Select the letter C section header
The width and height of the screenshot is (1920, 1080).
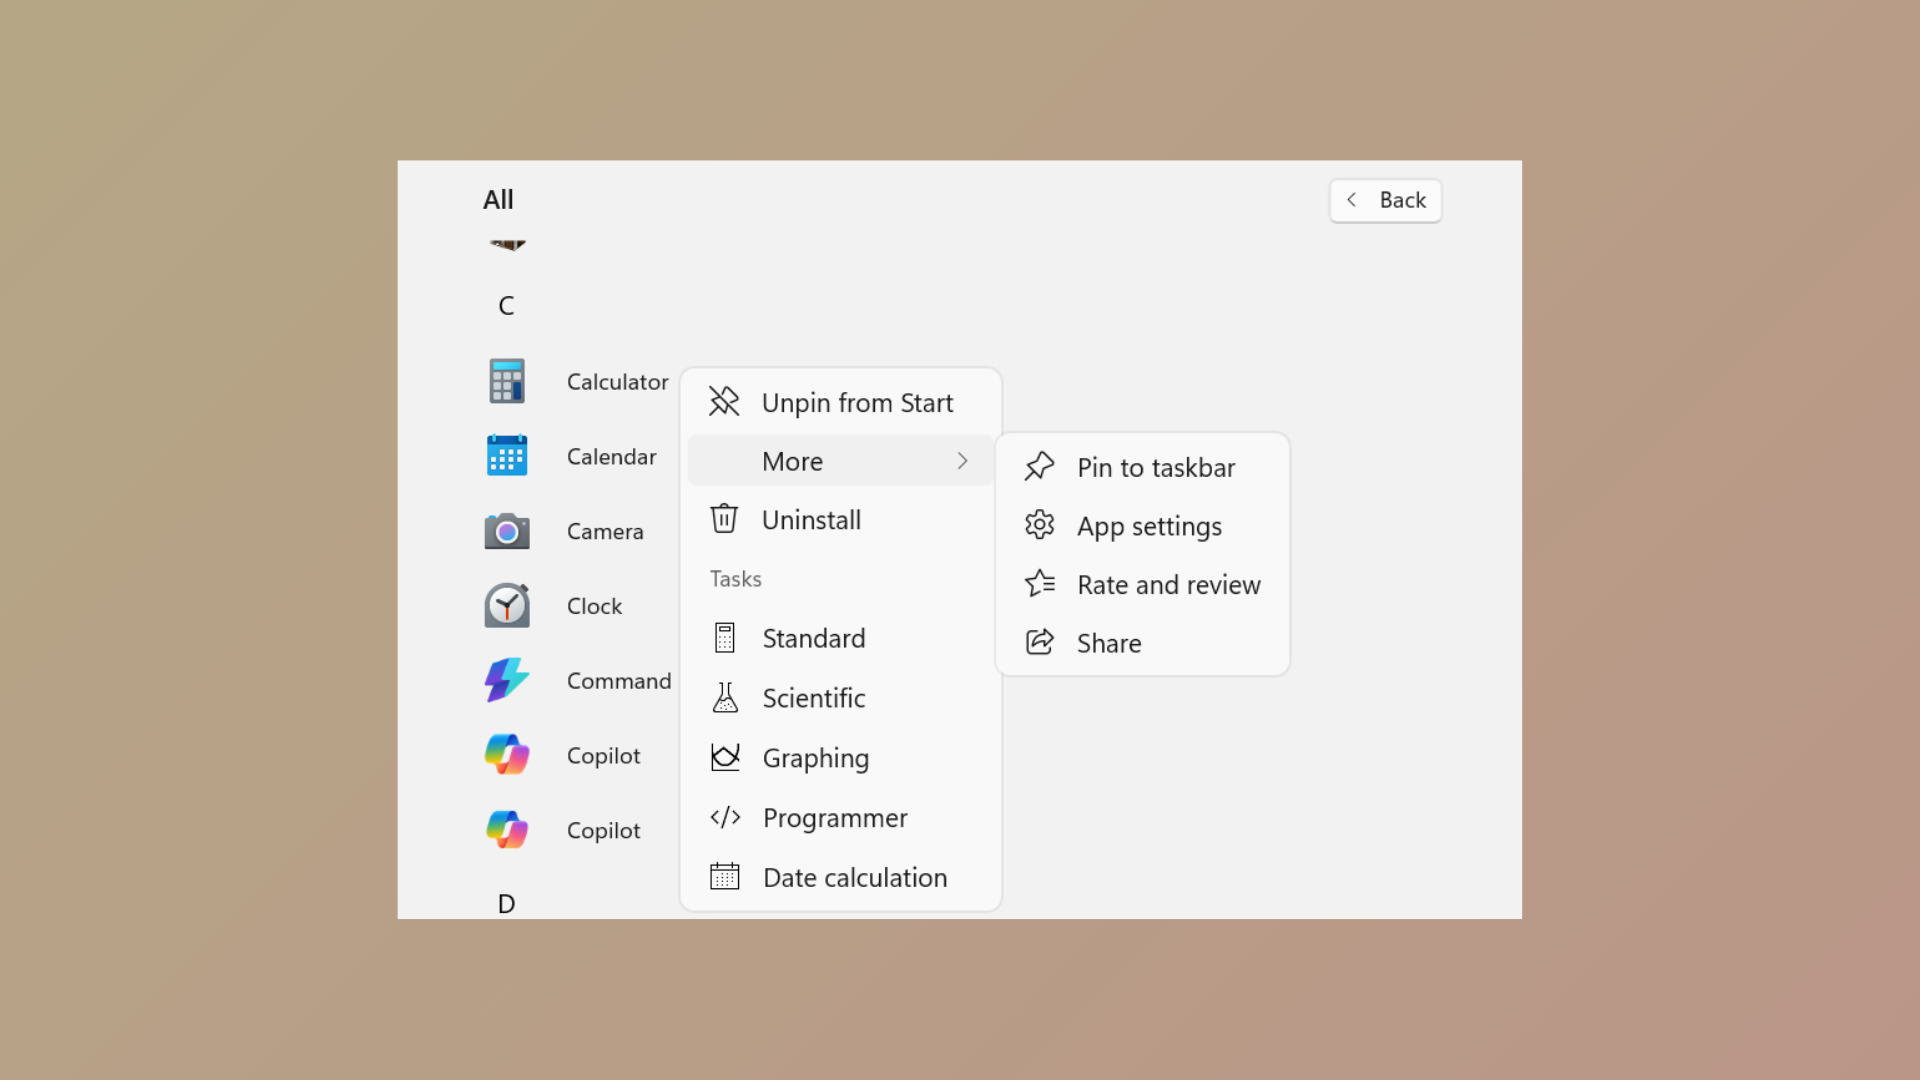[x=505, y=305]
